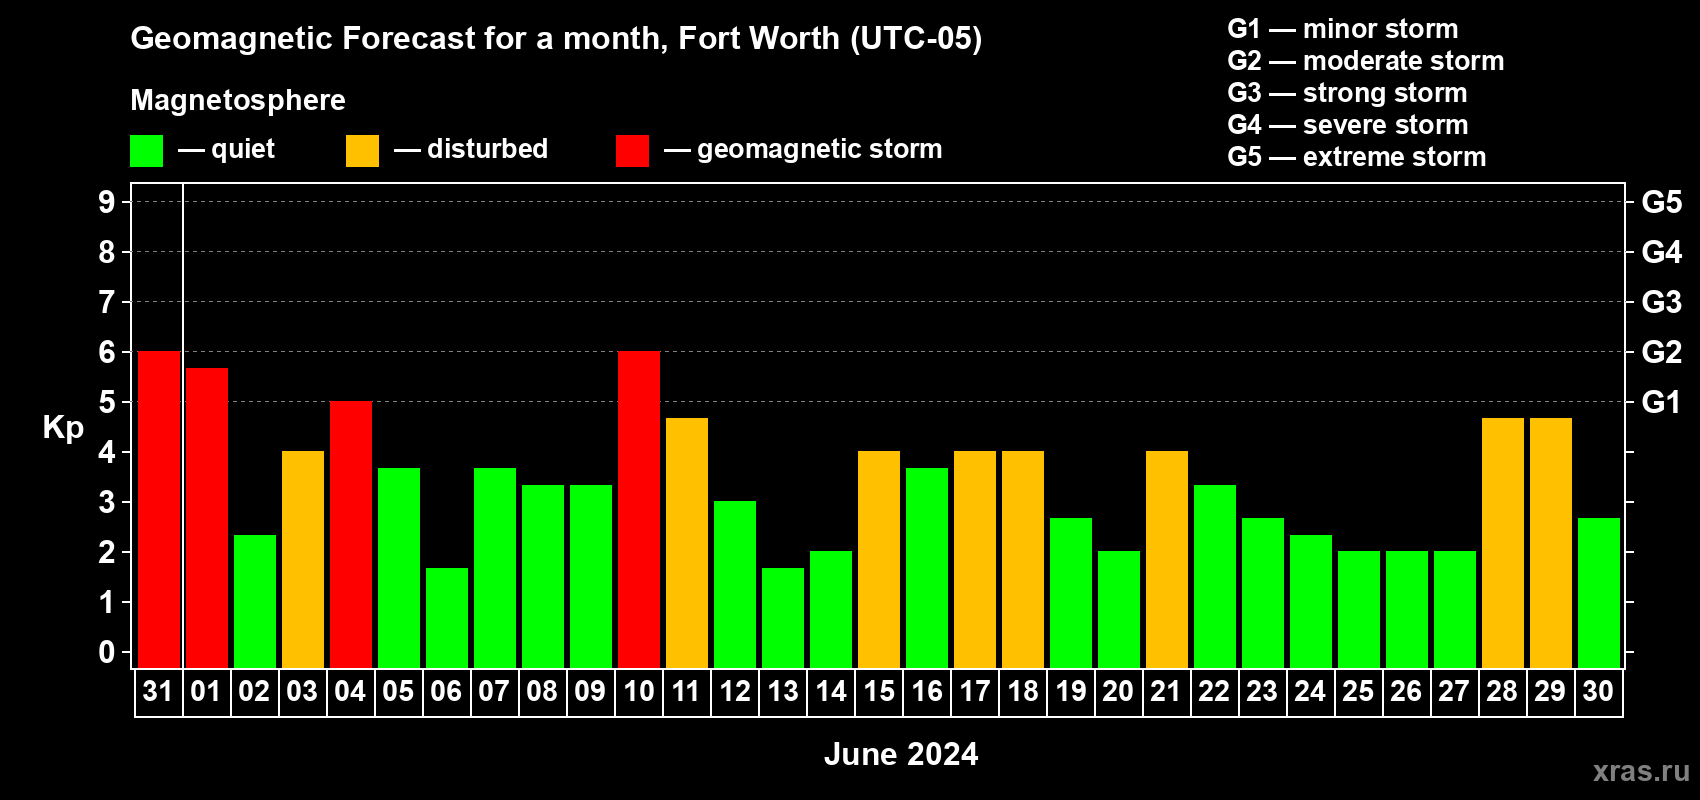Select the red bar for June 01
The height and width of the screenshot is (800, 1700).
tap(207, 517)
